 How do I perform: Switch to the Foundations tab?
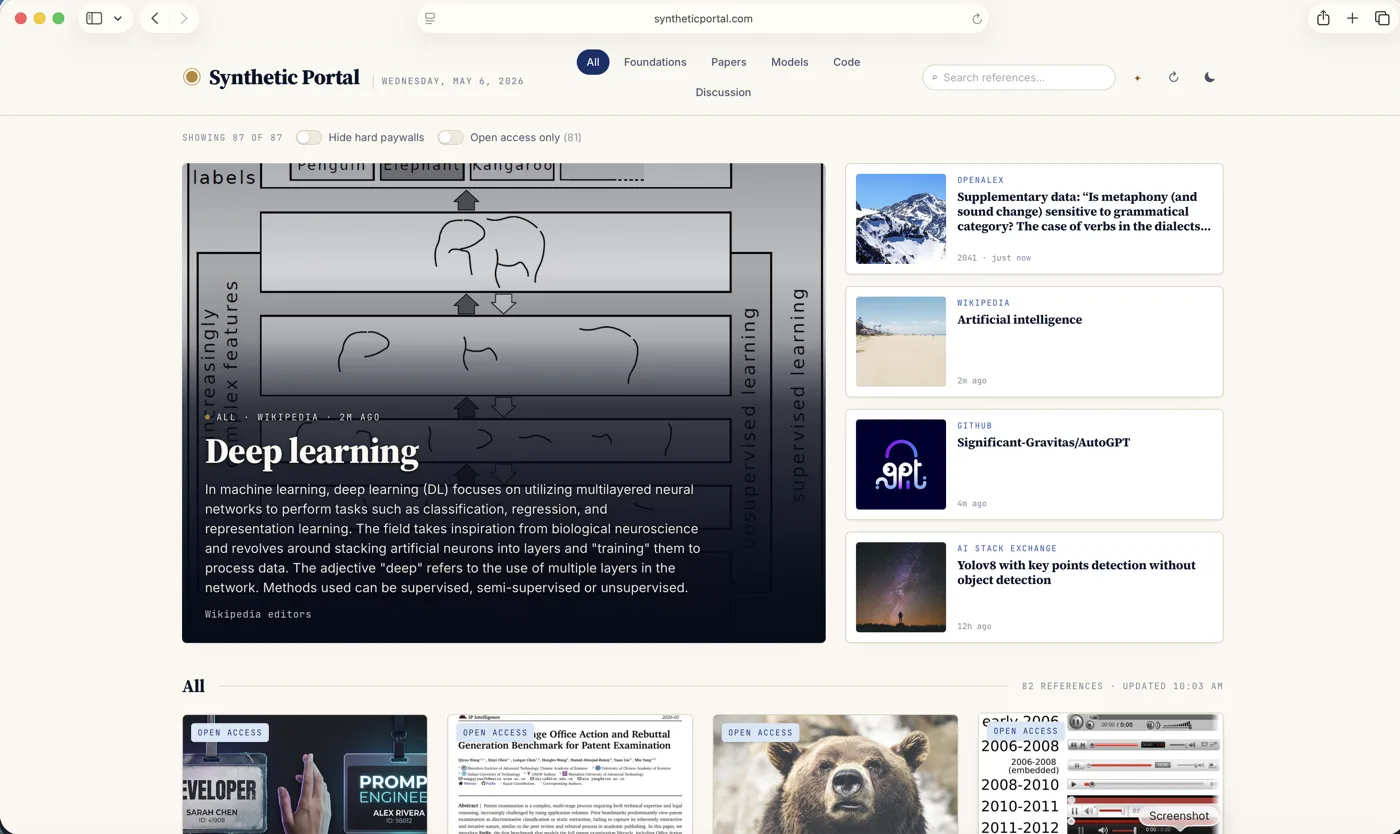coord(655,62)
